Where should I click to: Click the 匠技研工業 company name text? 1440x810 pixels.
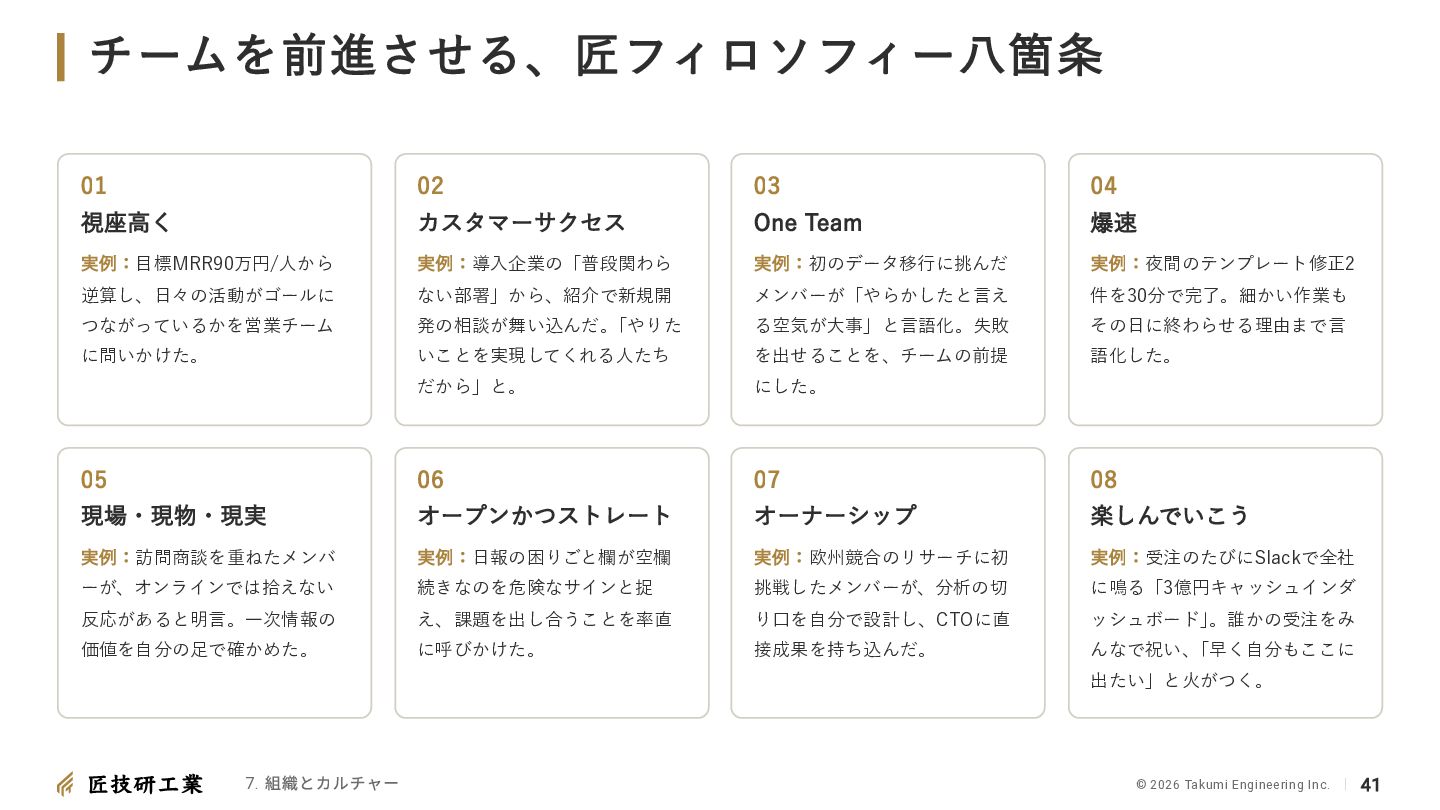point(145,784)
